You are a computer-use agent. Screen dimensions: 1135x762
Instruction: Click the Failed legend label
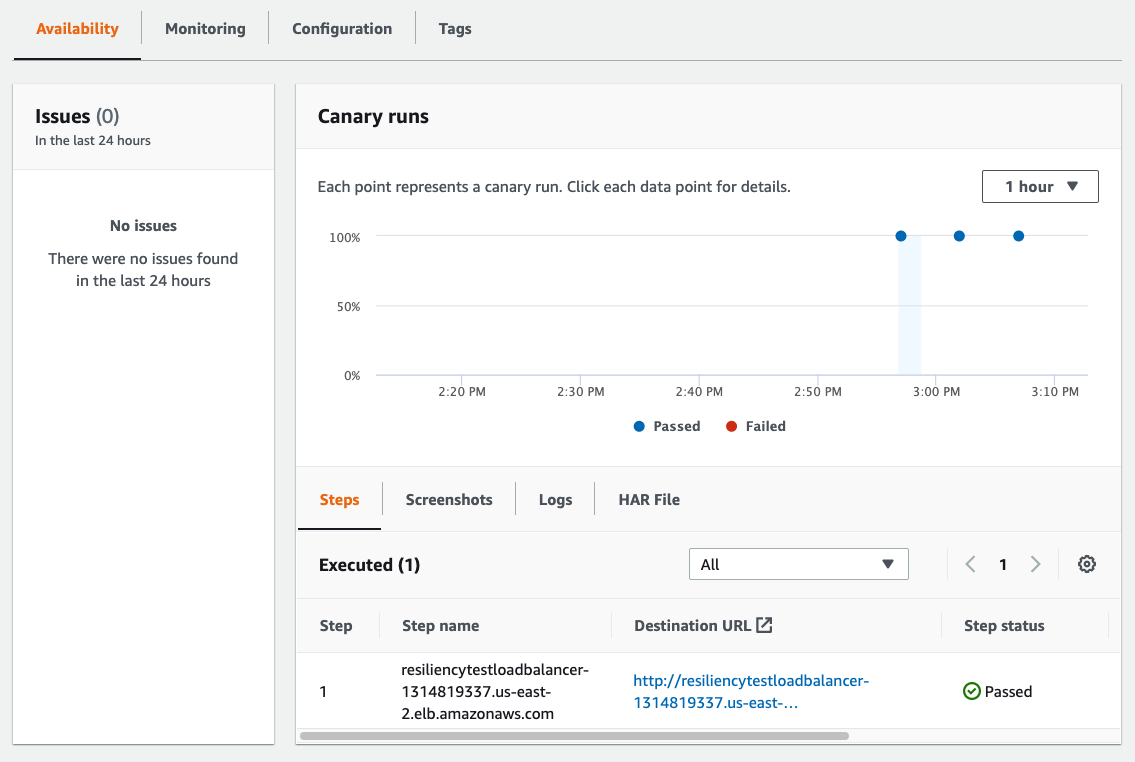765,426
